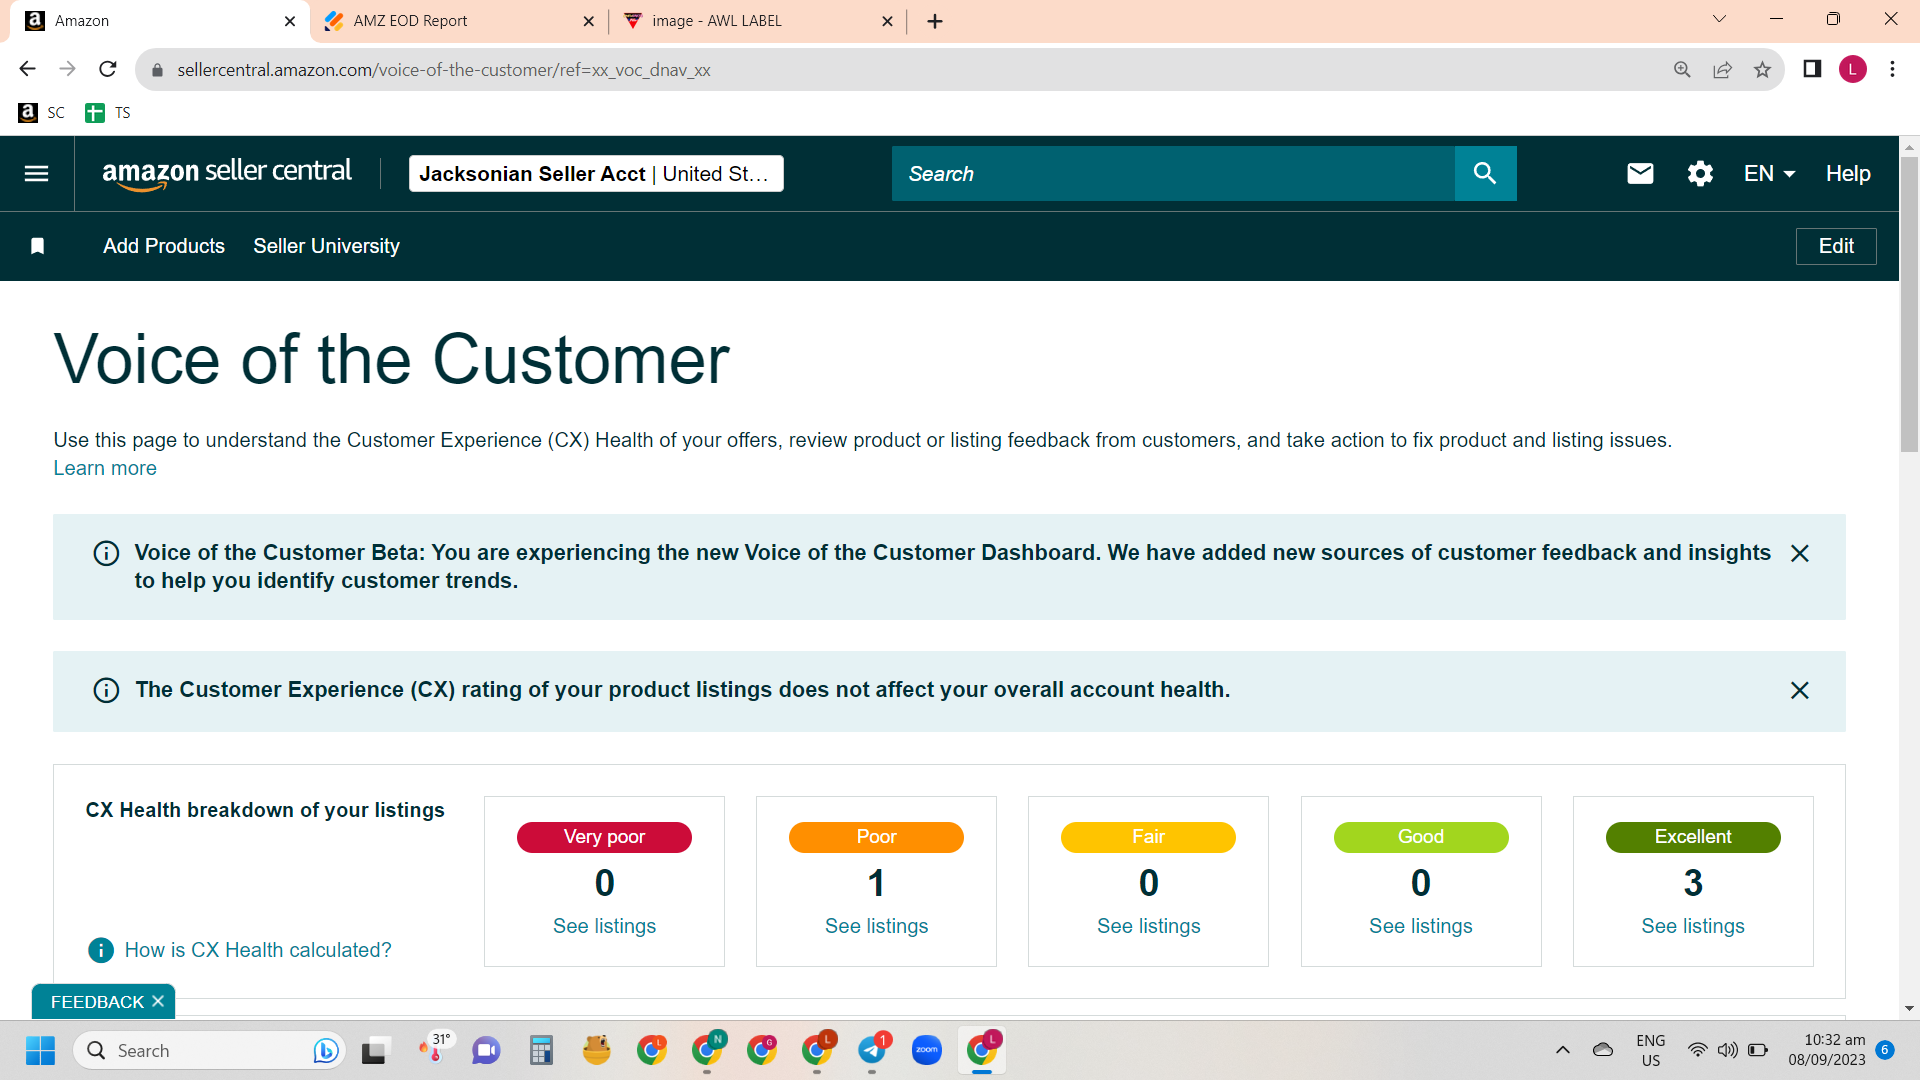Close the AMZ EOD Report tab
The height and width of the screenshot is (1080, 1920).
pyautogui.click(x=589, y=21)
